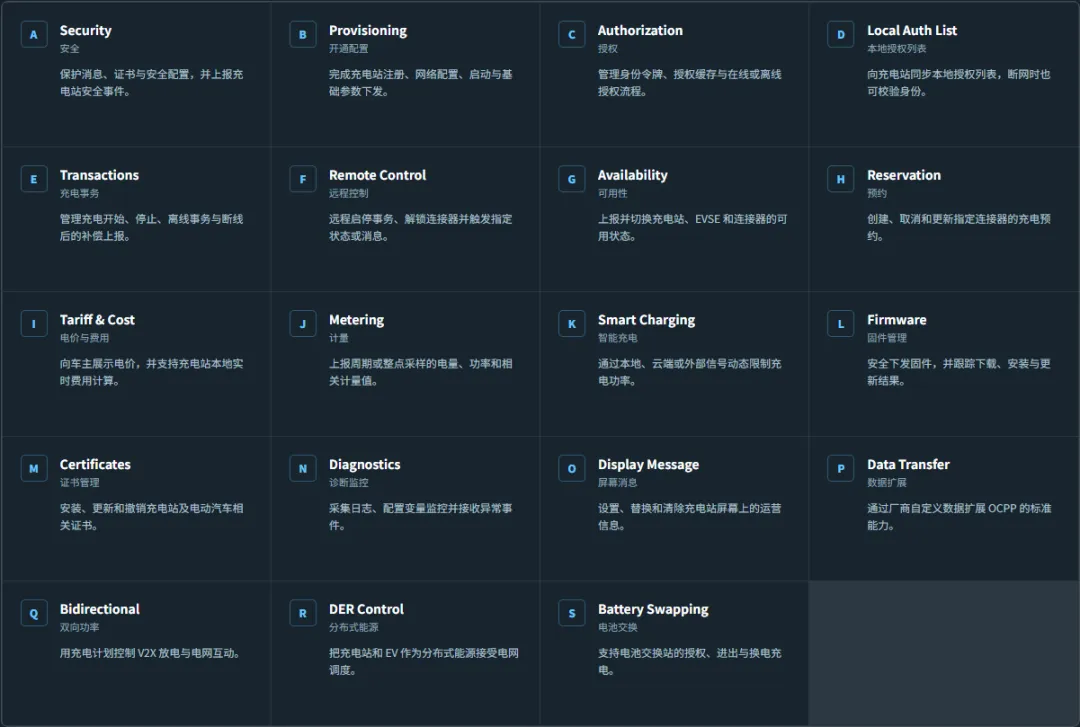Click the G badge next to Availability
The image size is (1080, 727).
572,179
